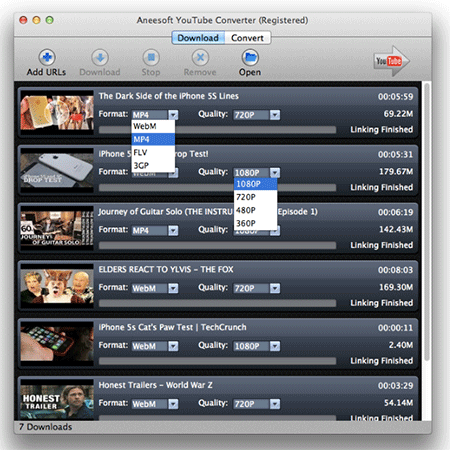Open Format dropdown for ELDERS REACT video
Viewport: 450px width, 450px height.
[x=155, y=288]
